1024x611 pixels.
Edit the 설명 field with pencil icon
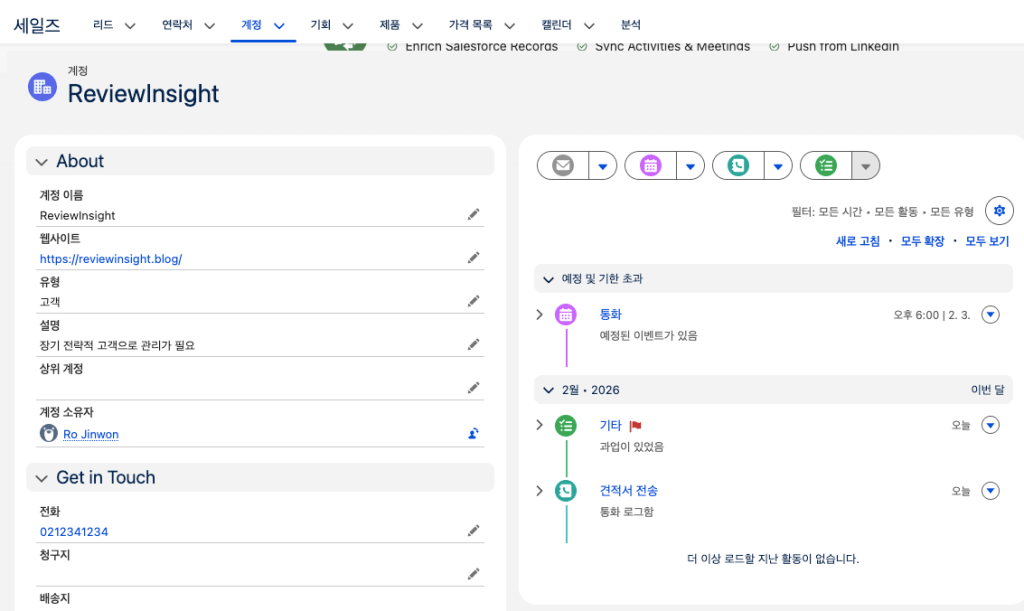(x=473, y=345)
